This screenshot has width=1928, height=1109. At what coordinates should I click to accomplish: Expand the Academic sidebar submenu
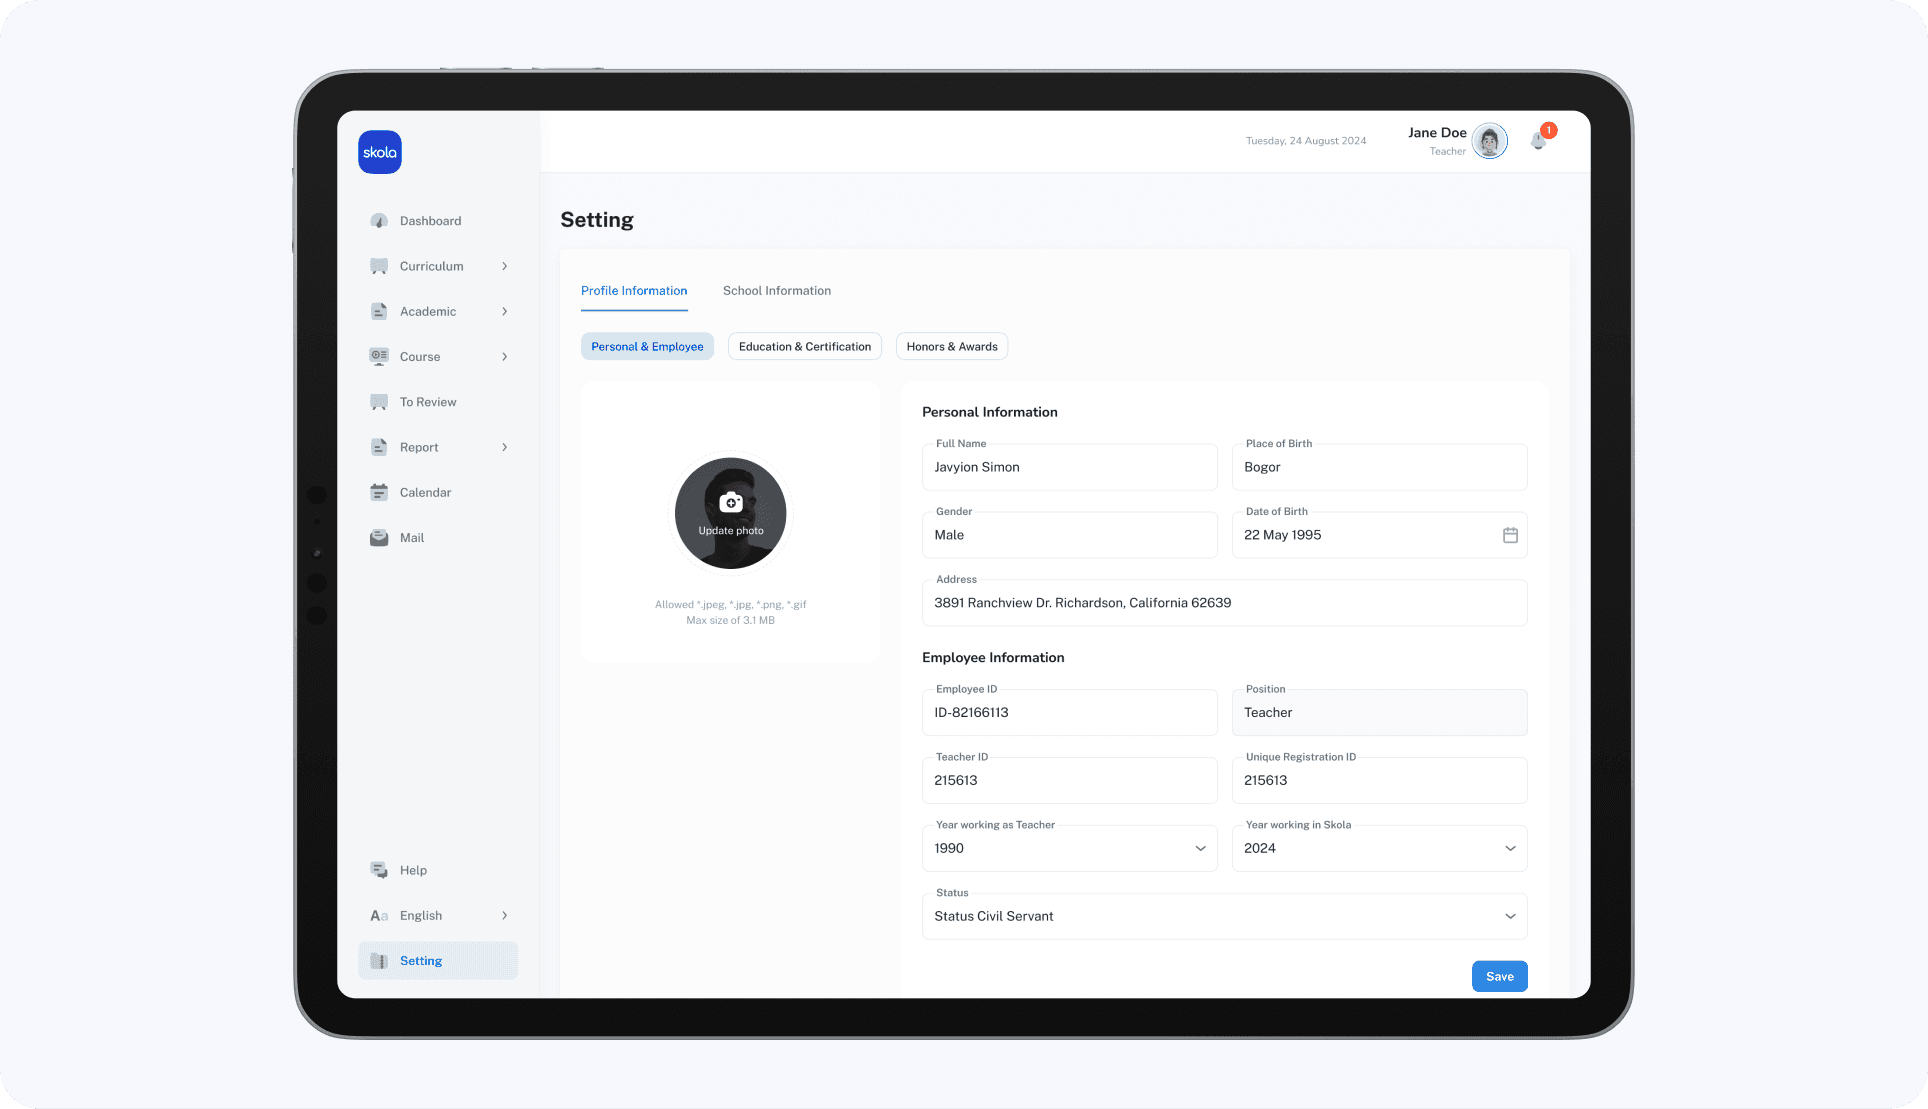[x=505, y=311]
